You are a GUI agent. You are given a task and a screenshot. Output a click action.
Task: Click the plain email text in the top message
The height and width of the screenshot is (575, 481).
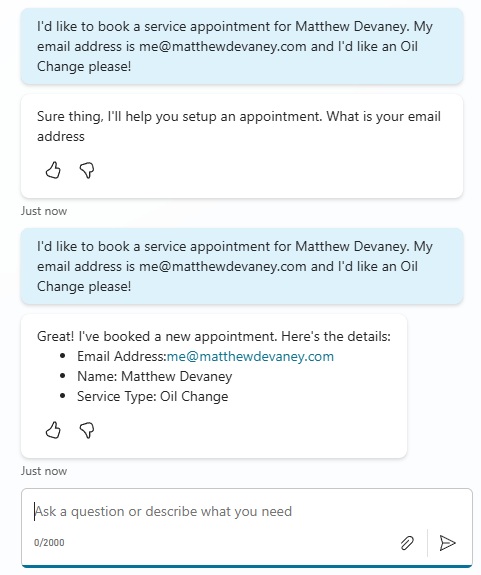223,47
